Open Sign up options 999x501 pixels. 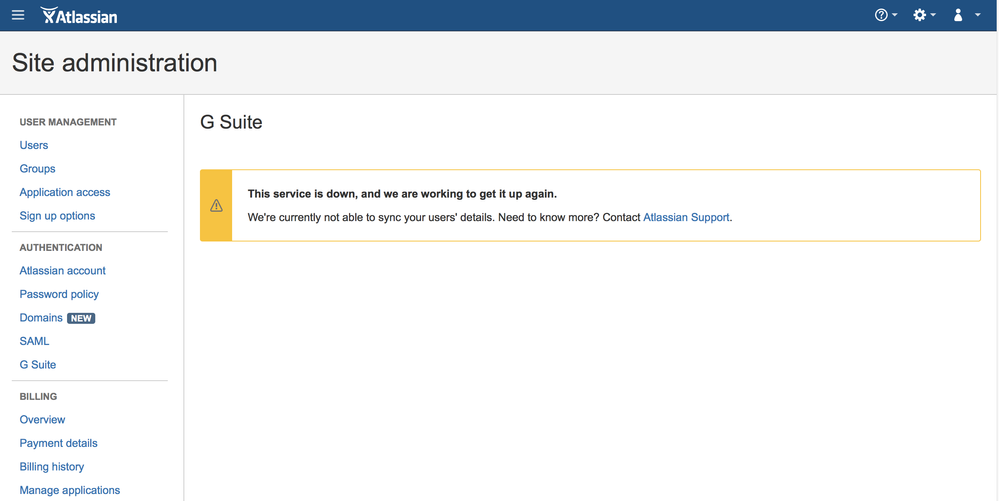point(57,216)
